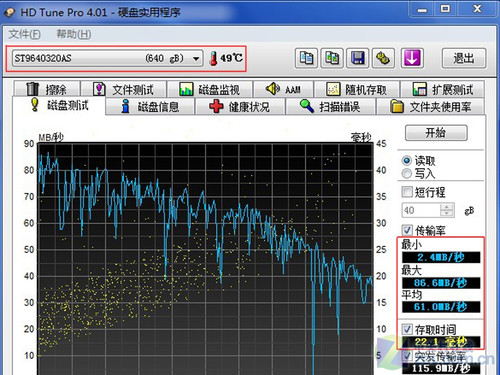
Task: Switch to the 擦除 tab
Action: pos(47,89)
